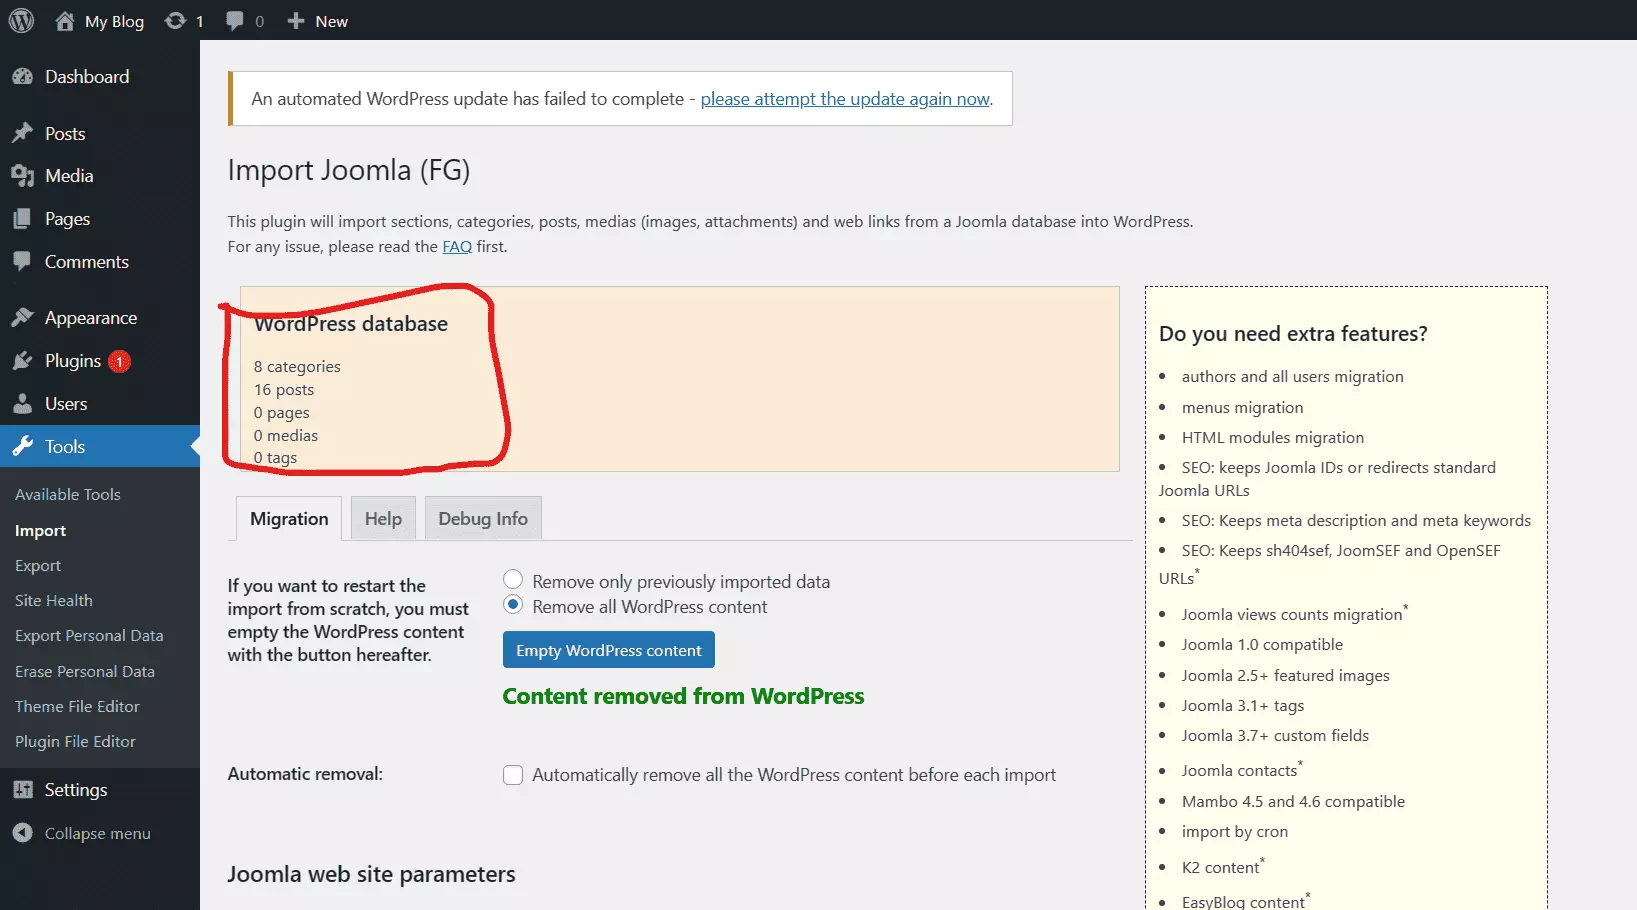Screen dimensions: 1637x910
Task: Open the Help tab
Action: click(x=383, y=519)
